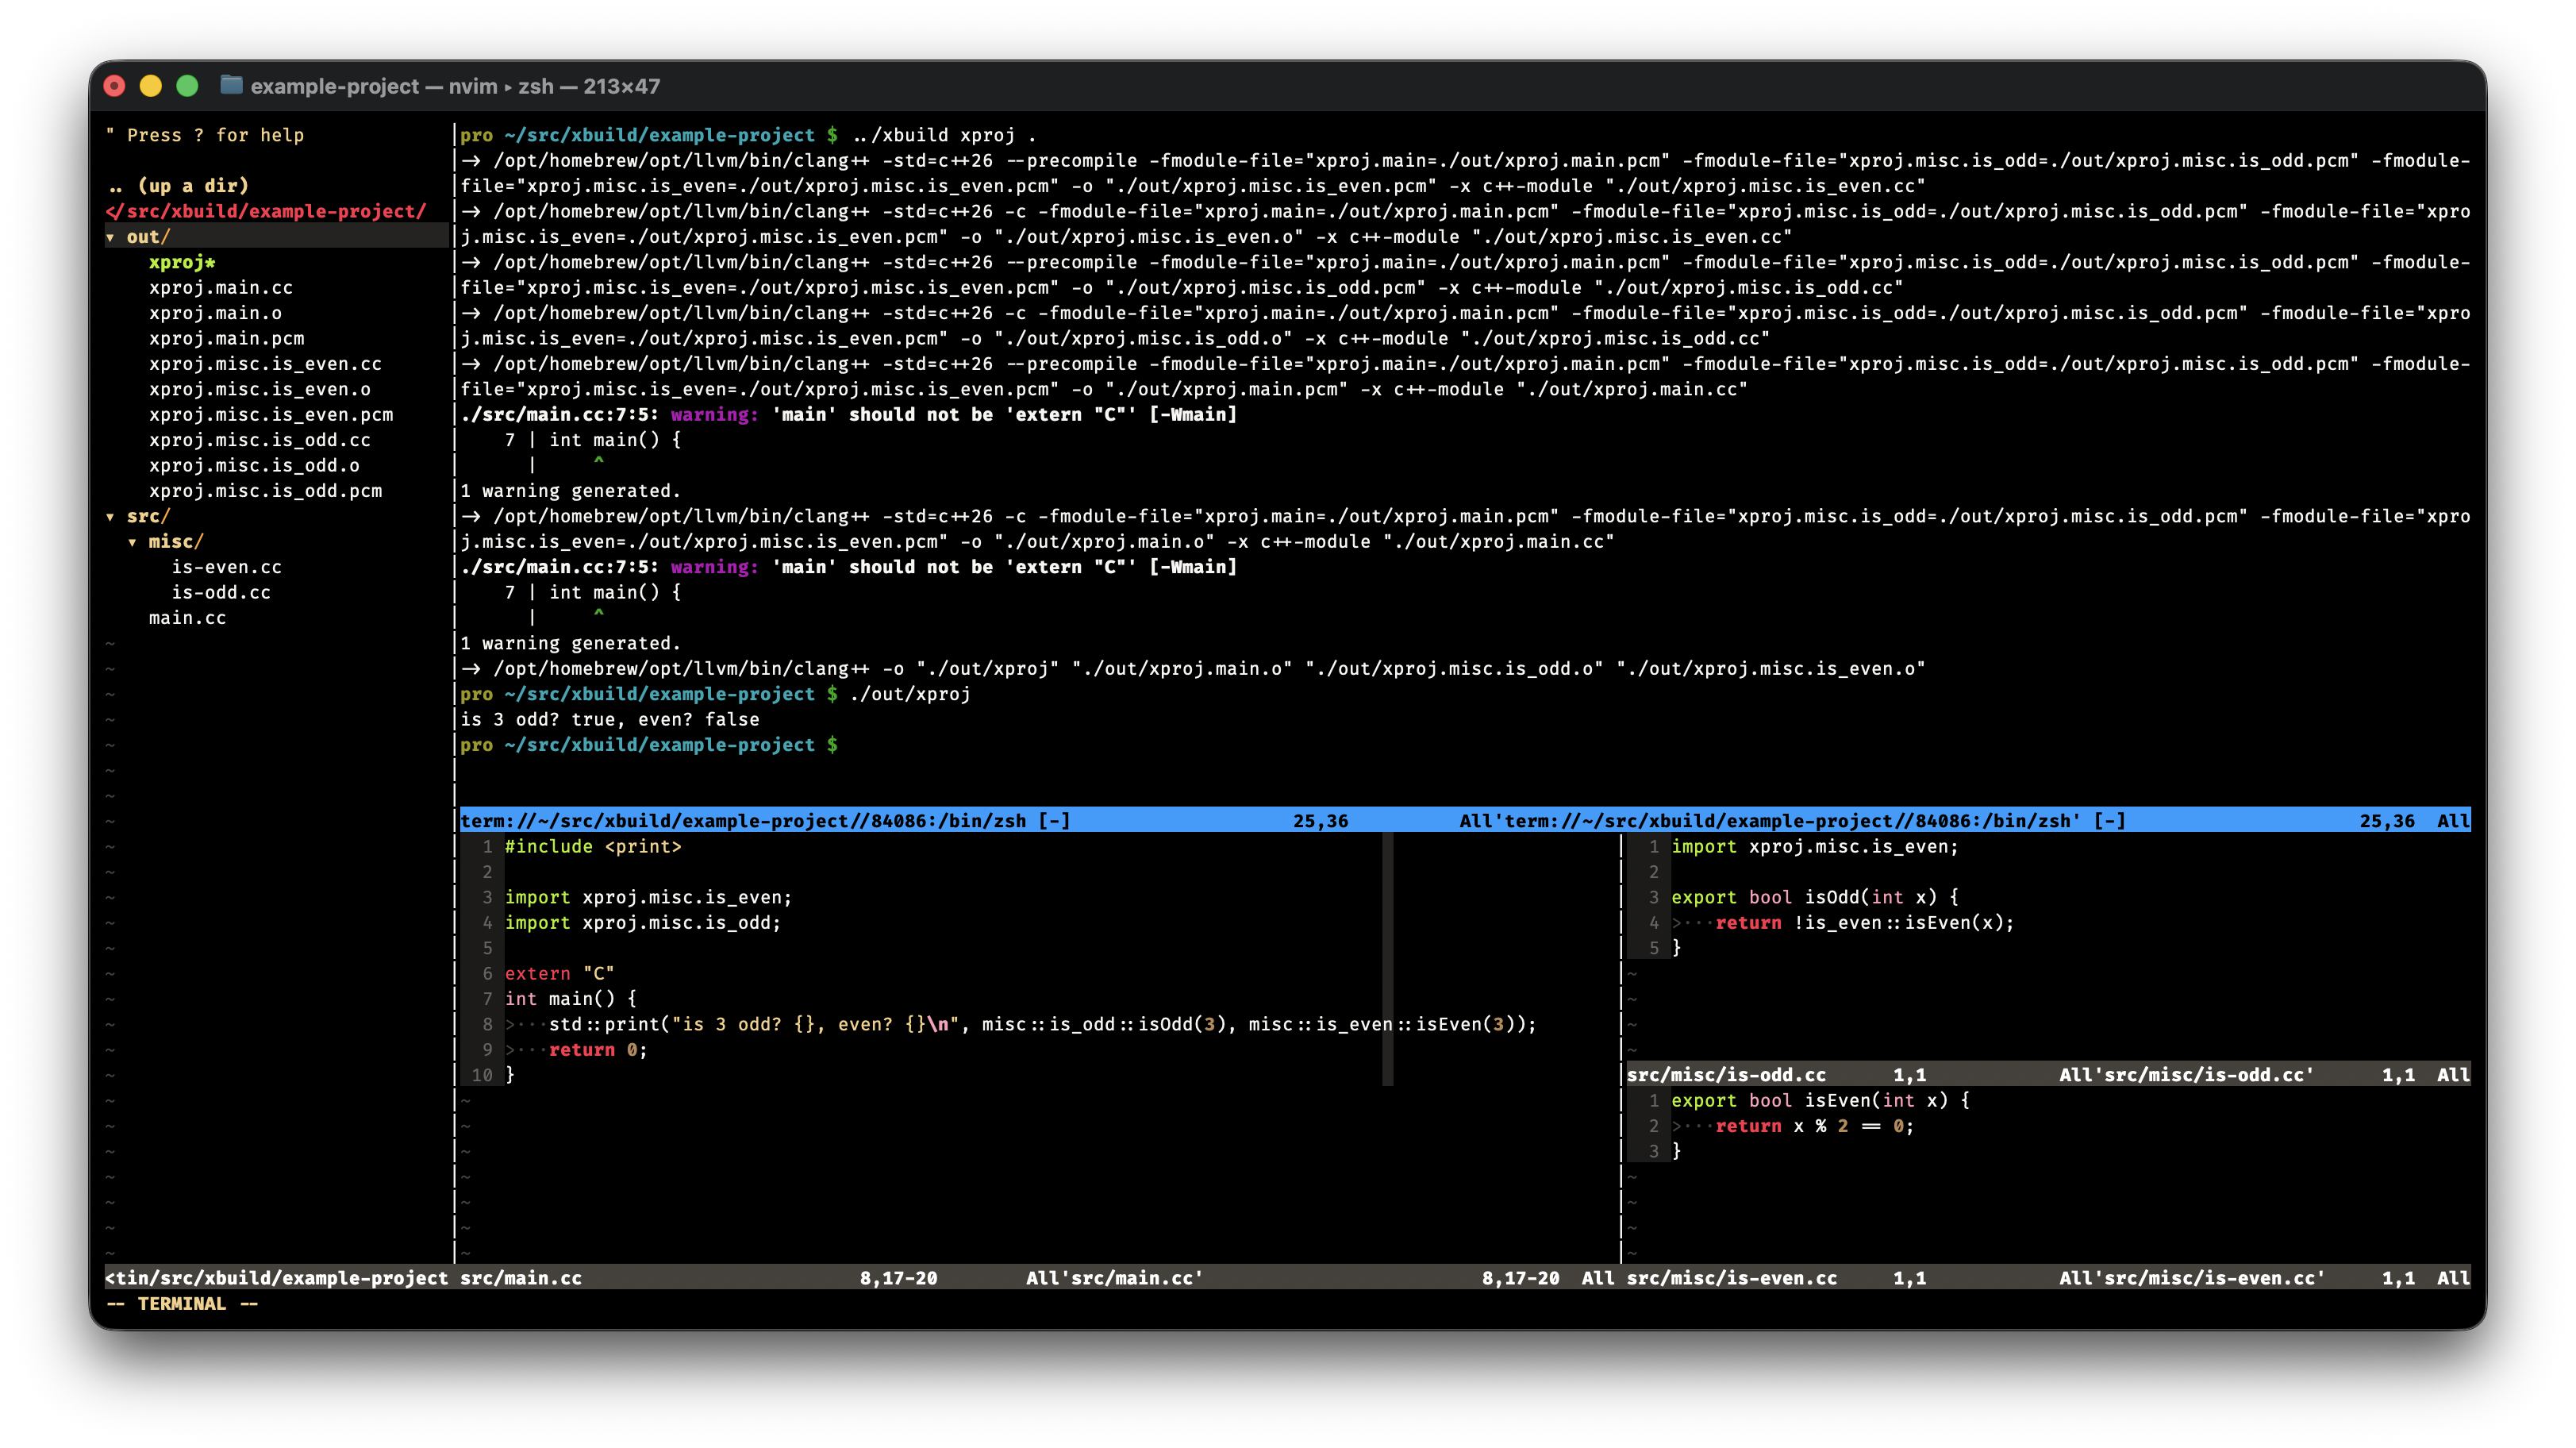
Task: Select the root path /src/xbuild/example-project/
Action: (266, 211)
